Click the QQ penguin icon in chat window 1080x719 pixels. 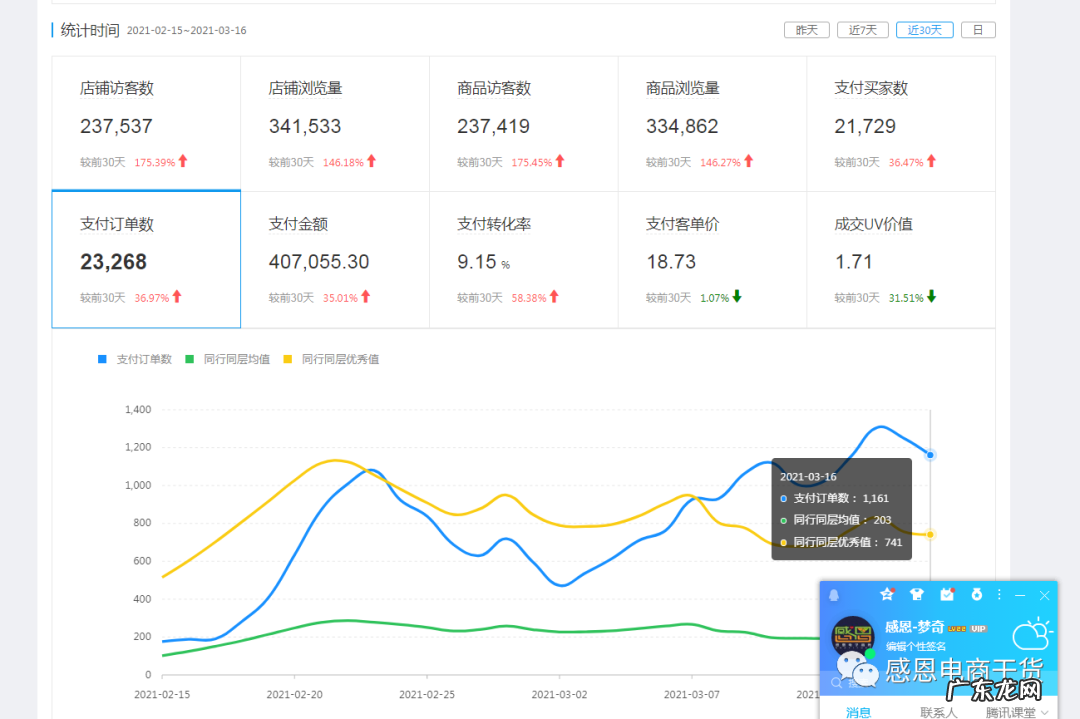(x=834, y=596)
